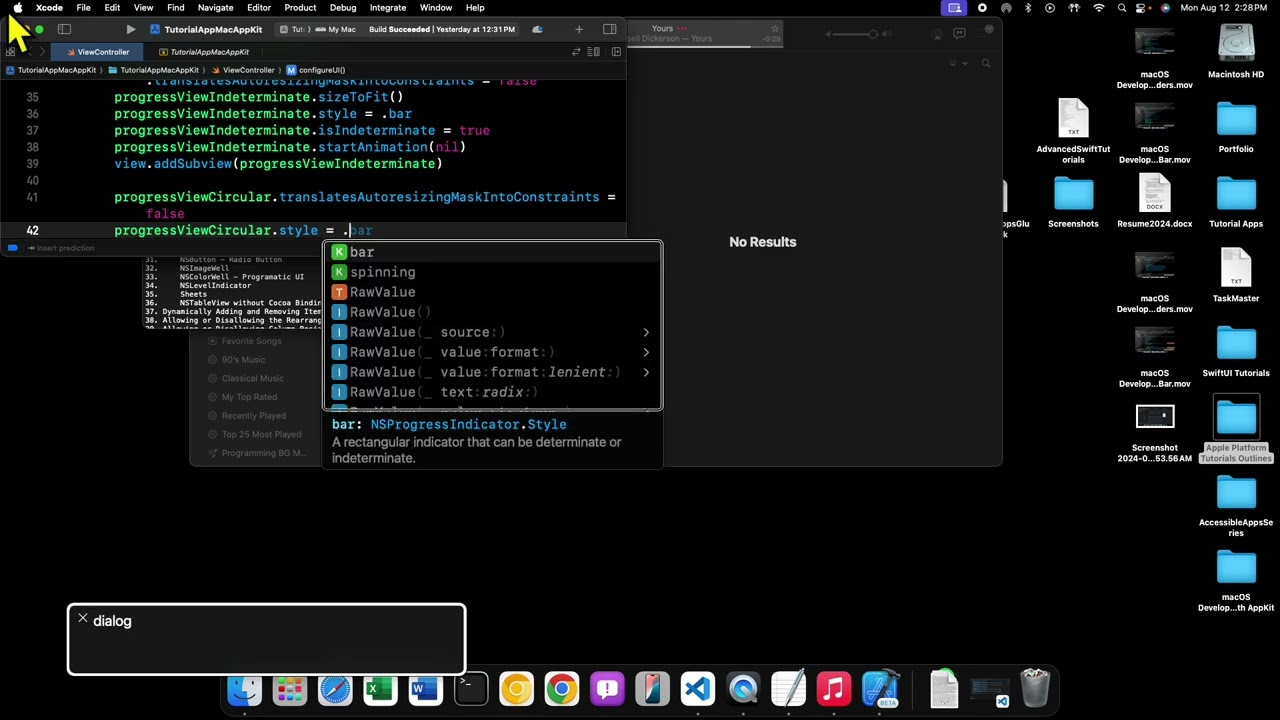Image resolution: width=1280 pixels, height=720 pixels.
Task: Toggle the Xcode inspector panel
Action: [x=610, y=29]
